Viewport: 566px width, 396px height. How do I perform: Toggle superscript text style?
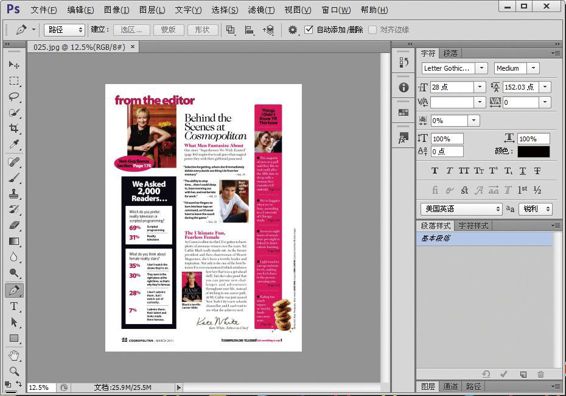[493, 171]
